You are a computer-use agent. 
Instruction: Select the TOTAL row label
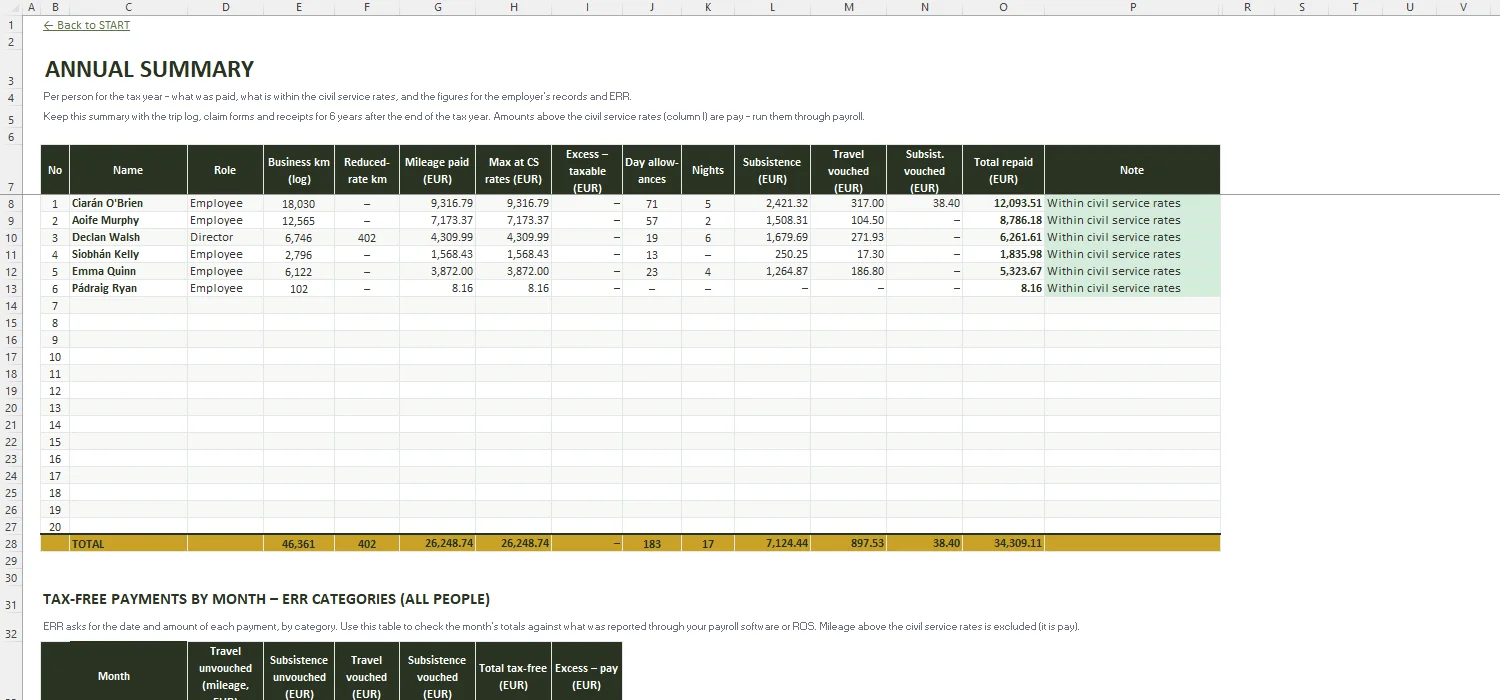click(128, 544)
